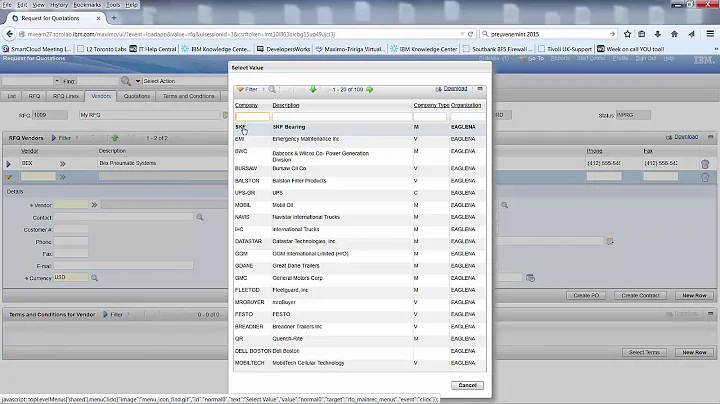This screenshot has width=720, height=404.
Task: Go to next page arrow in Select Value
Action: (x=370, y=89)
